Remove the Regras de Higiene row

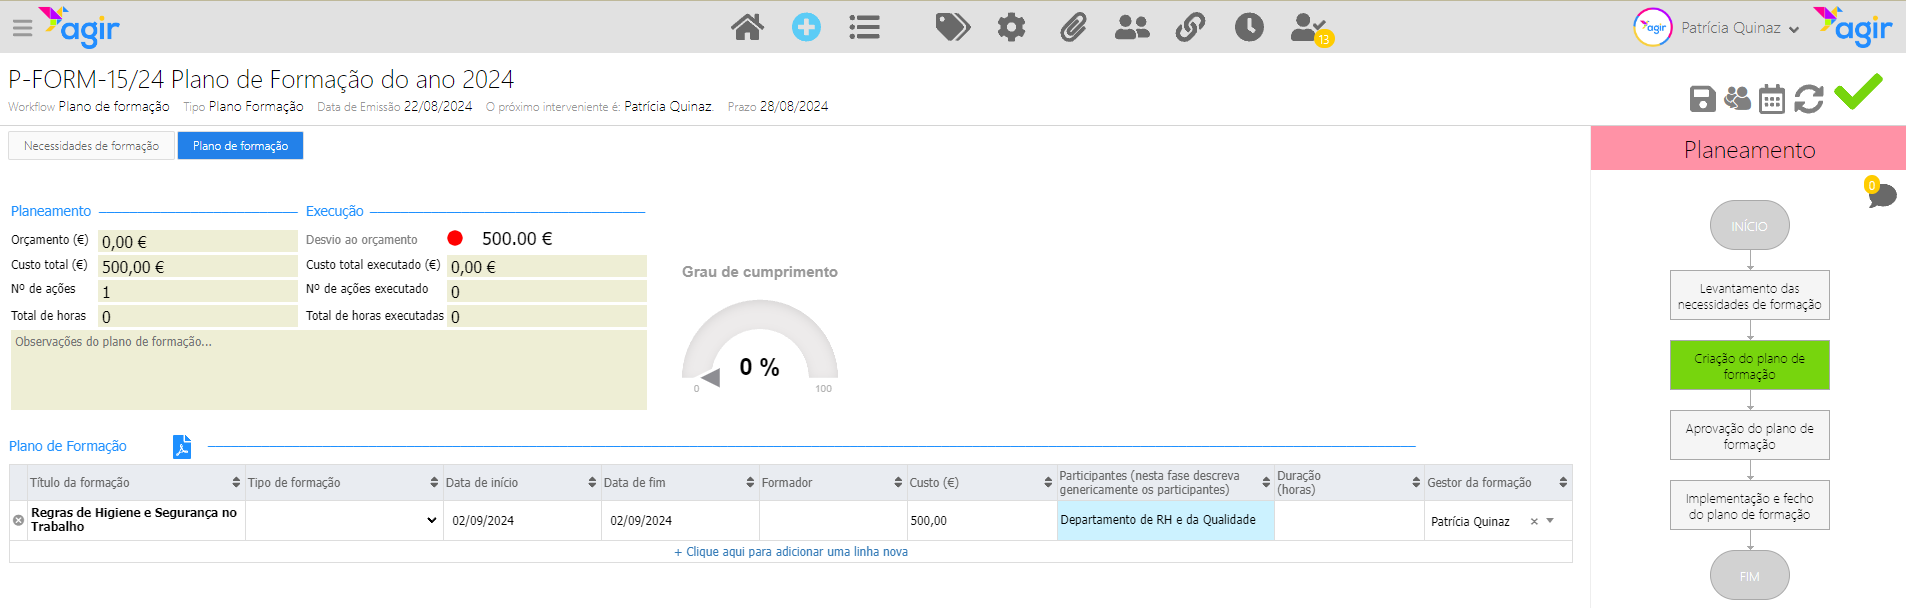18,520
